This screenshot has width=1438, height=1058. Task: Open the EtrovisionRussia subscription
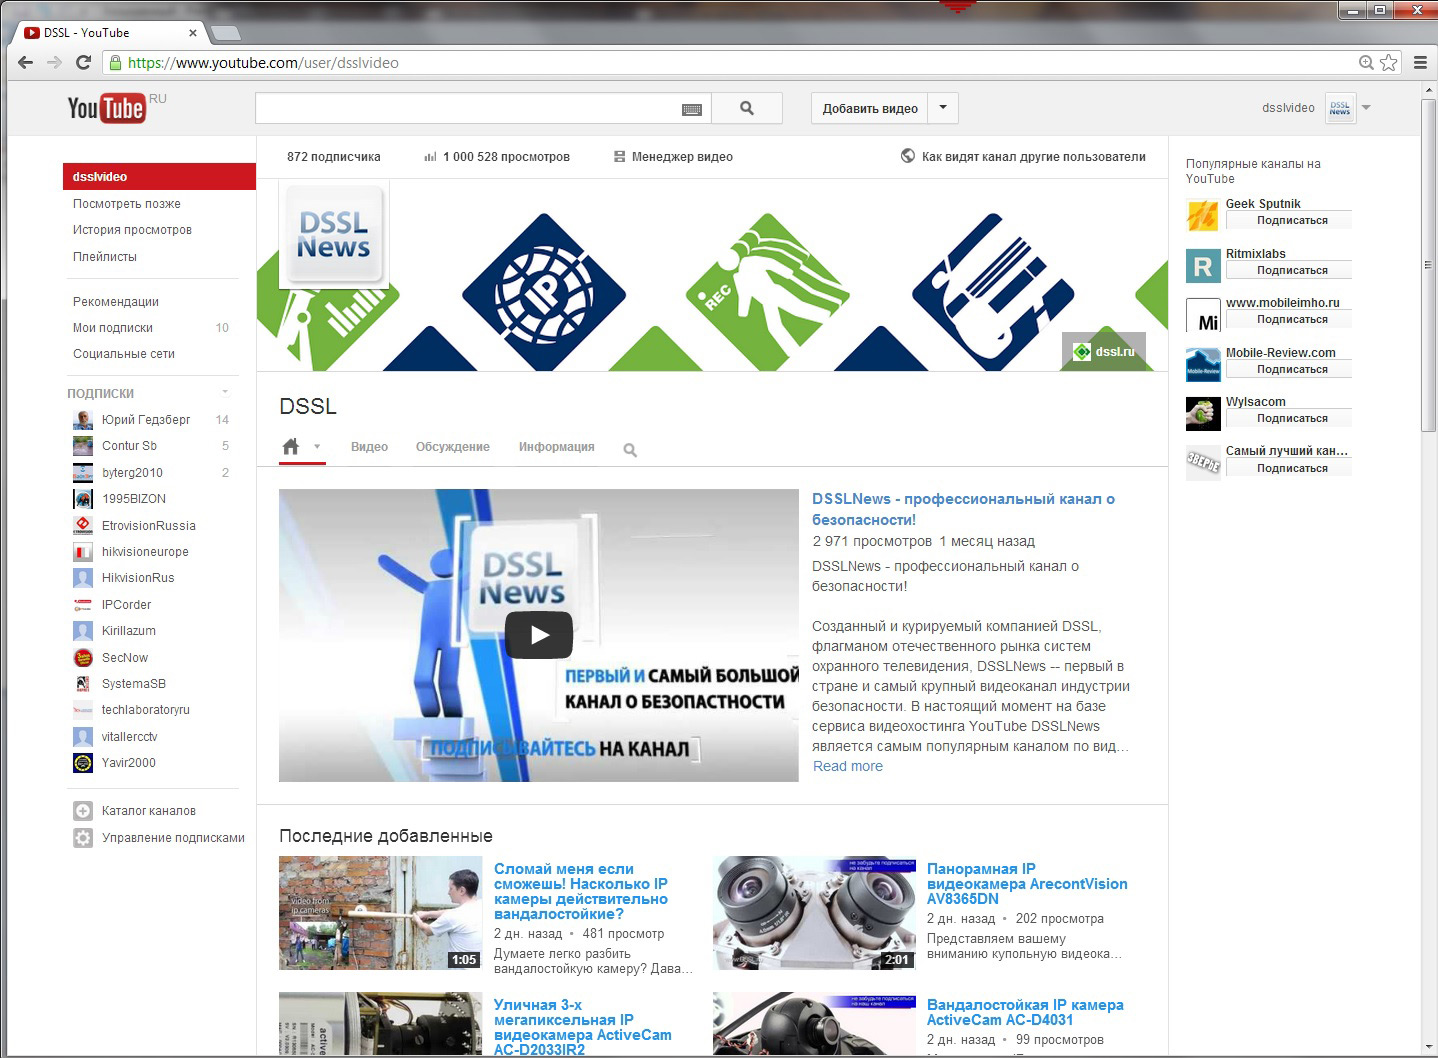(149, 525)
